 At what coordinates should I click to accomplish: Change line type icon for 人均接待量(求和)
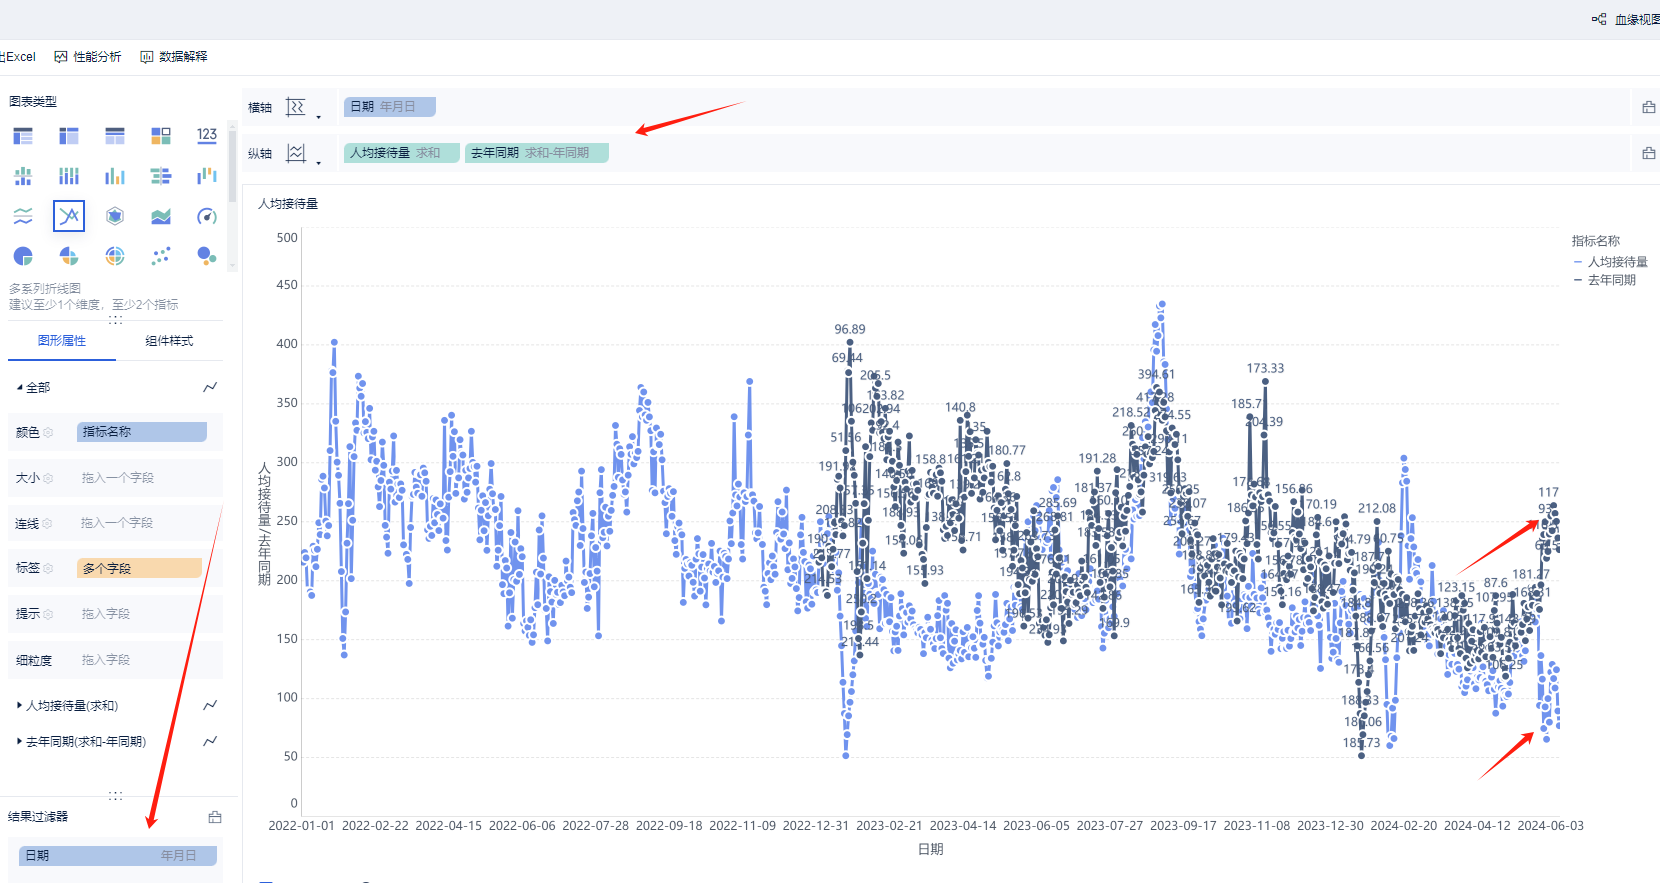tap(210, 705)
